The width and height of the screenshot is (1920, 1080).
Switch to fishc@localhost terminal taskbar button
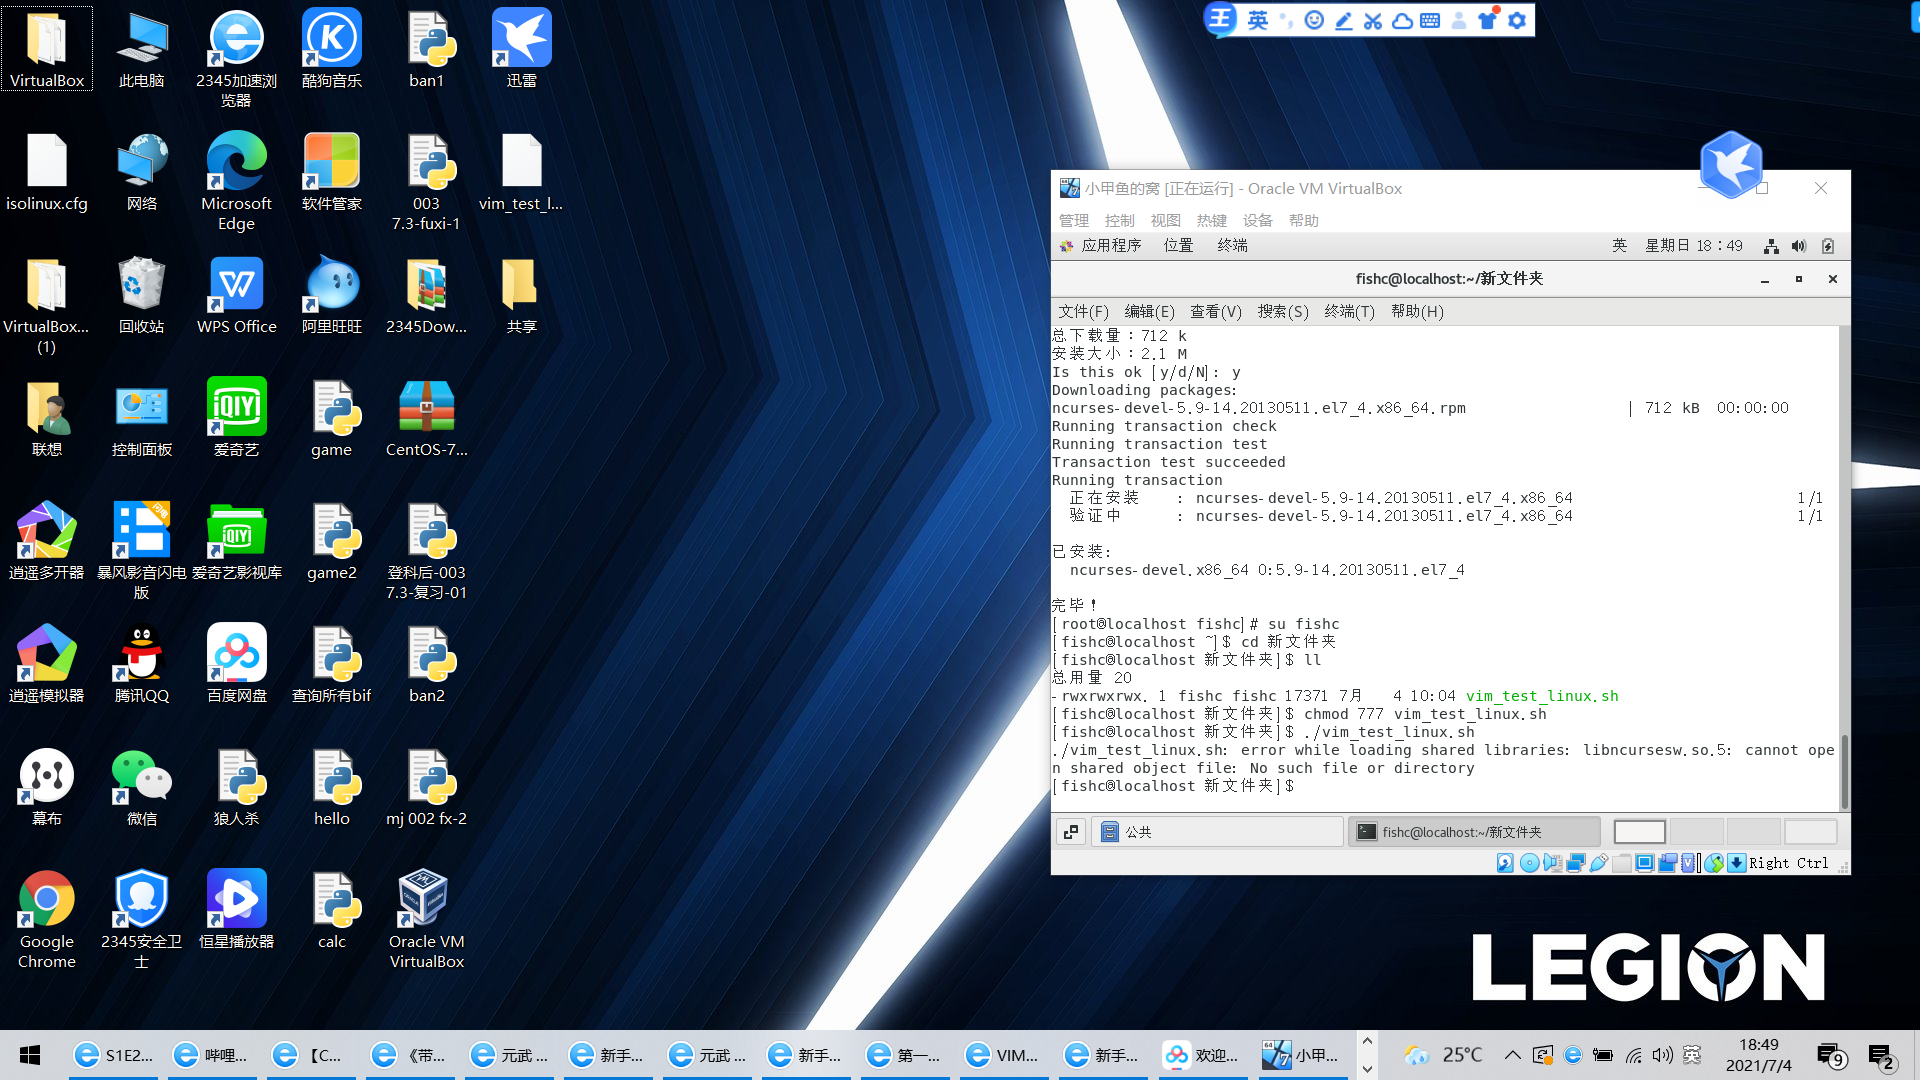point(1474,832)
